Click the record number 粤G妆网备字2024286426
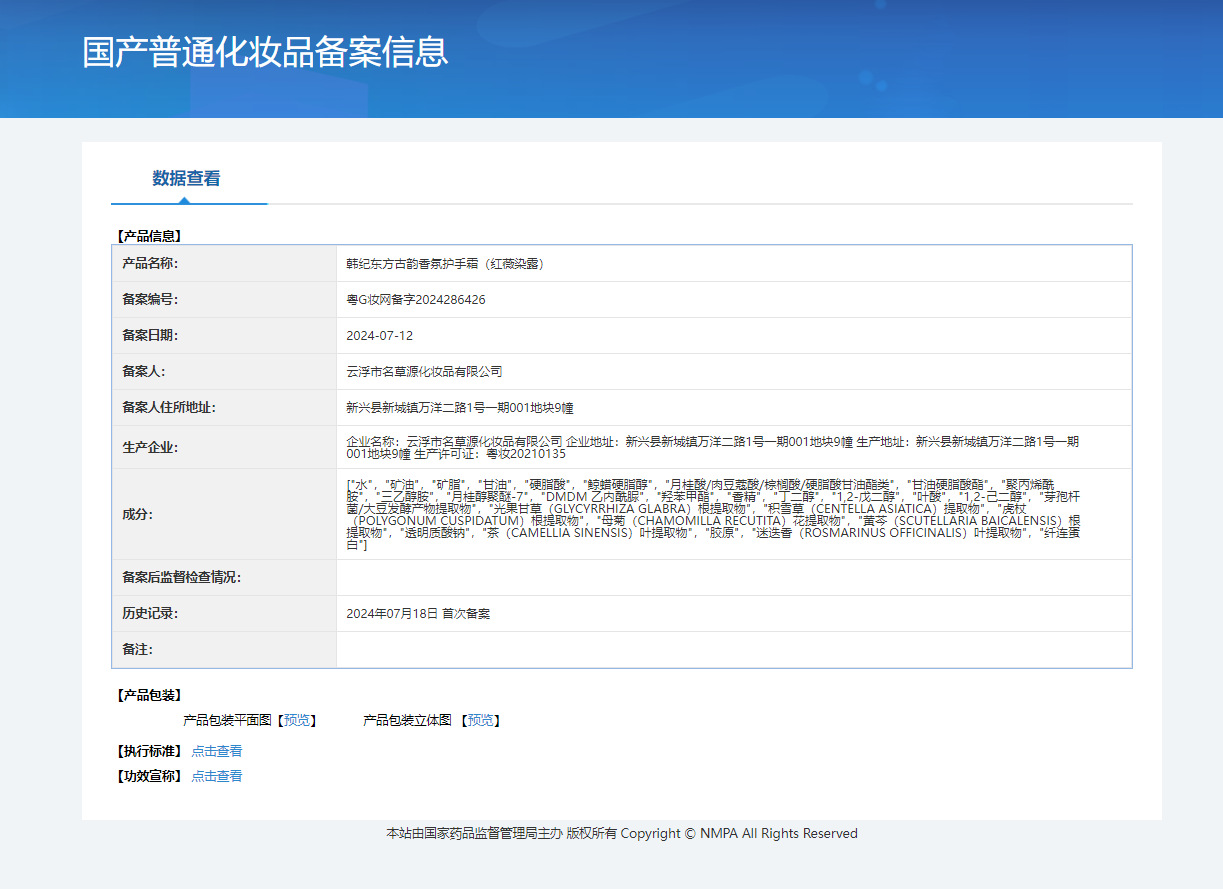 pyautogui.click(x=416, y=300)
